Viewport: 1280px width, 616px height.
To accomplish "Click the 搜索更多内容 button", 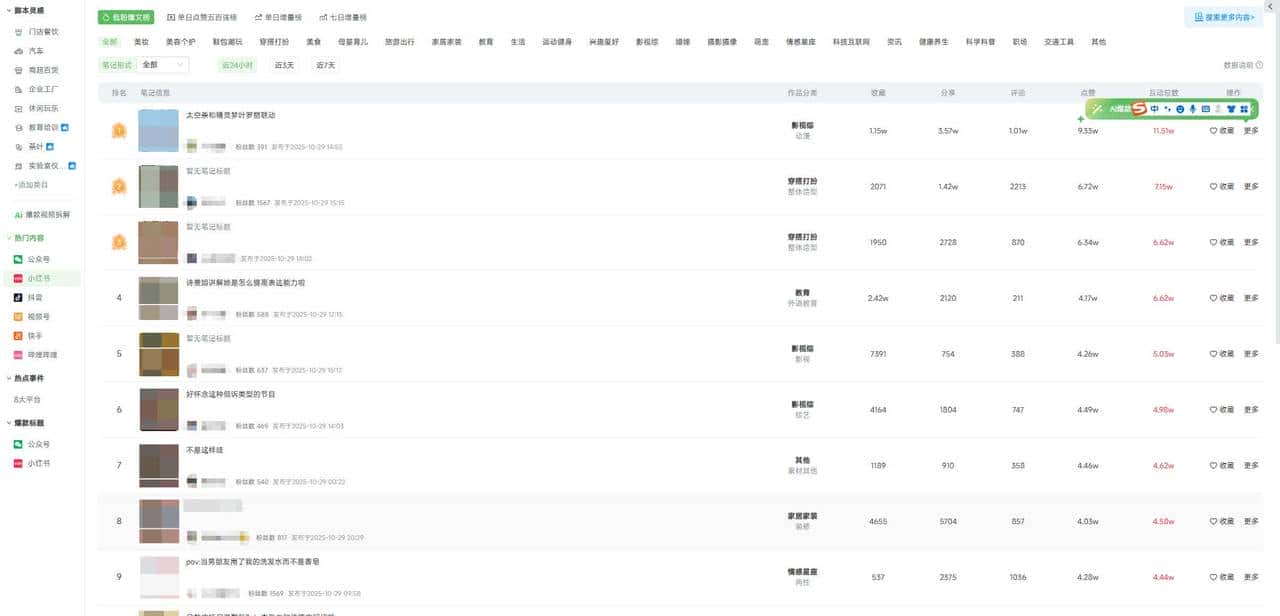I will 1222,17.
